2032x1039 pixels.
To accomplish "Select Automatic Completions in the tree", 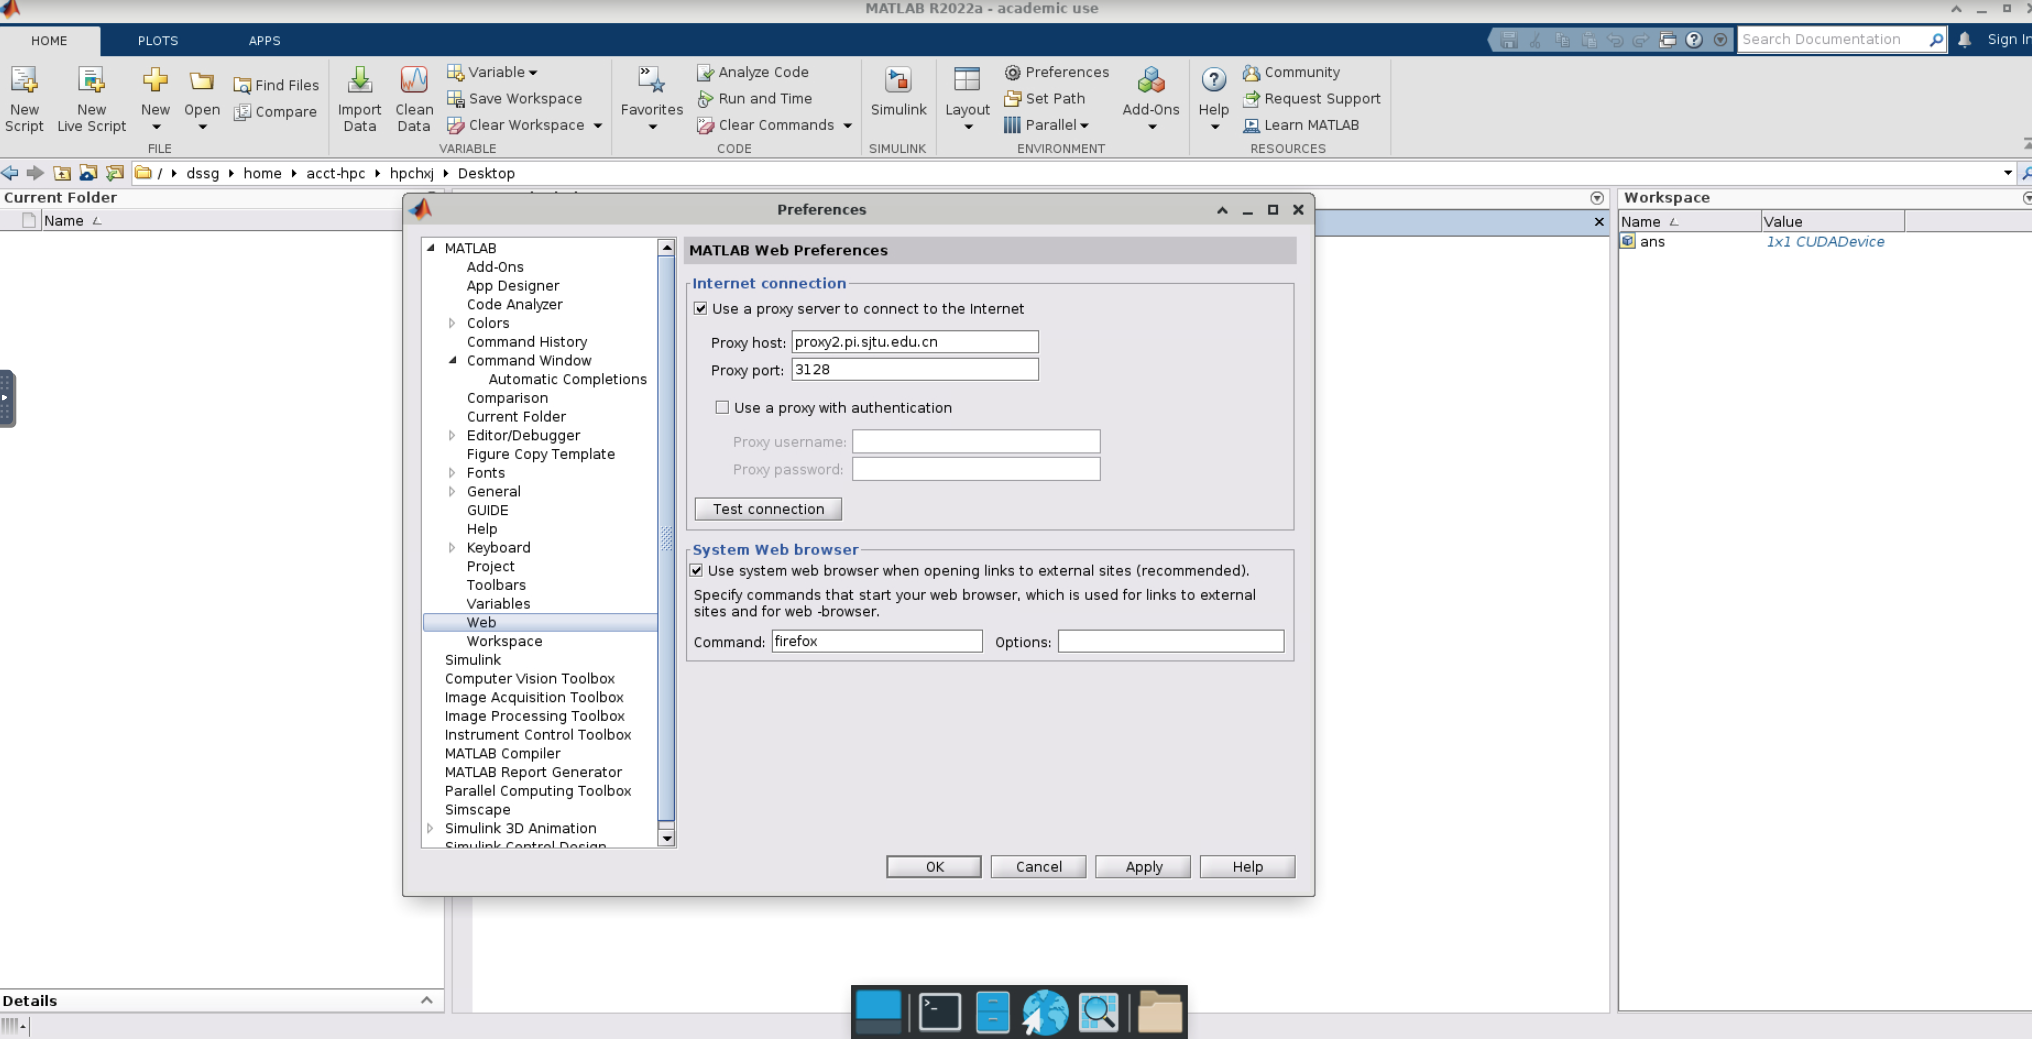I will click(567, 379).
